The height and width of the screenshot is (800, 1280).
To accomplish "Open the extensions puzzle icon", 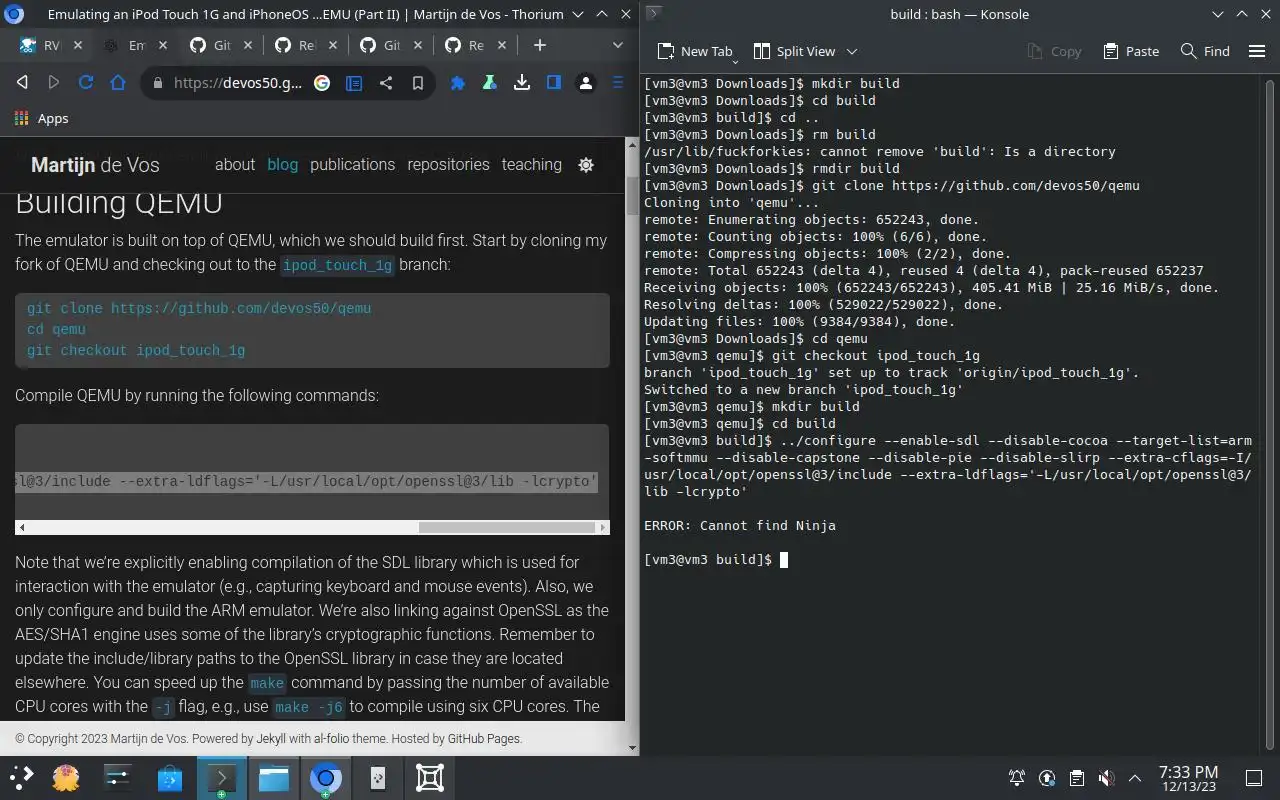I will pos(458,83).
